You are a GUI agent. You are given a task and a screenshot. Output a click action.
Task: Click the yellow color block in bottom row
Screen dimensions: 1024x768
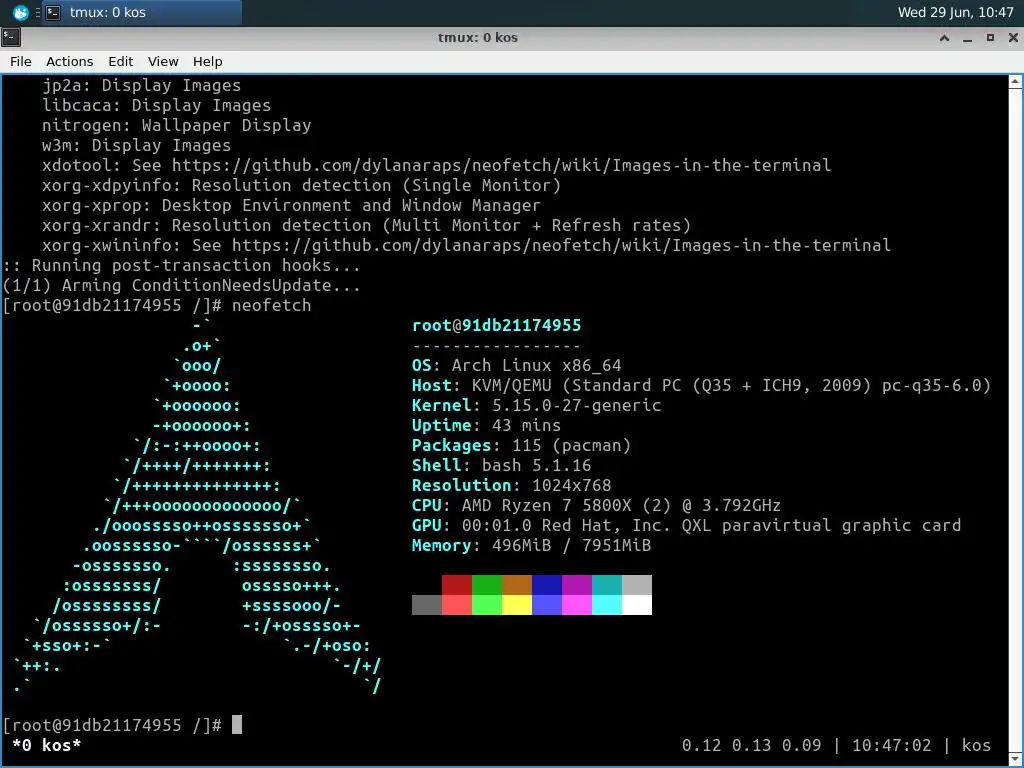[517, 605]
